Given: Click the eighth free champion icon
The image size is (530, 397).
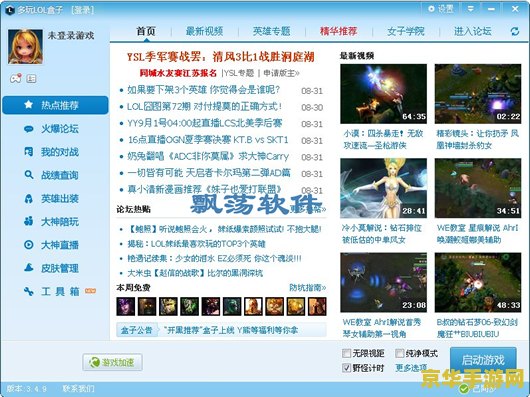Looking at the screenshot, I should tap(274, 306).
